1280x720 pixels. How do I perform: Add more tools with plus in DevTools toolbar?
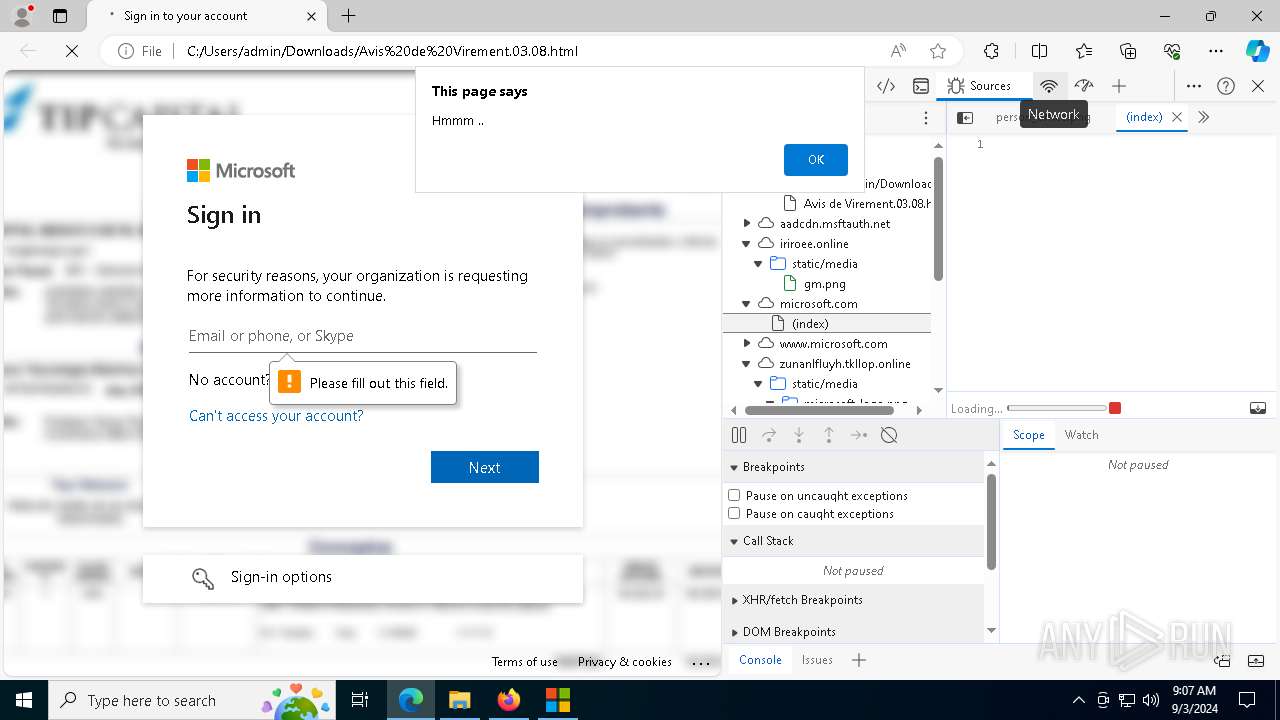[x=1119, y=86]
